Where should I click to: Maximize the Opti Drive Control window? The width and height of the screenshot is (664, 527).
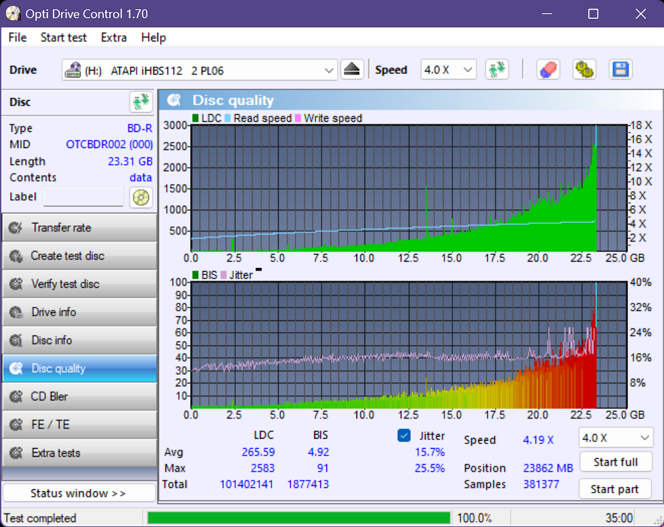(593, 14)
